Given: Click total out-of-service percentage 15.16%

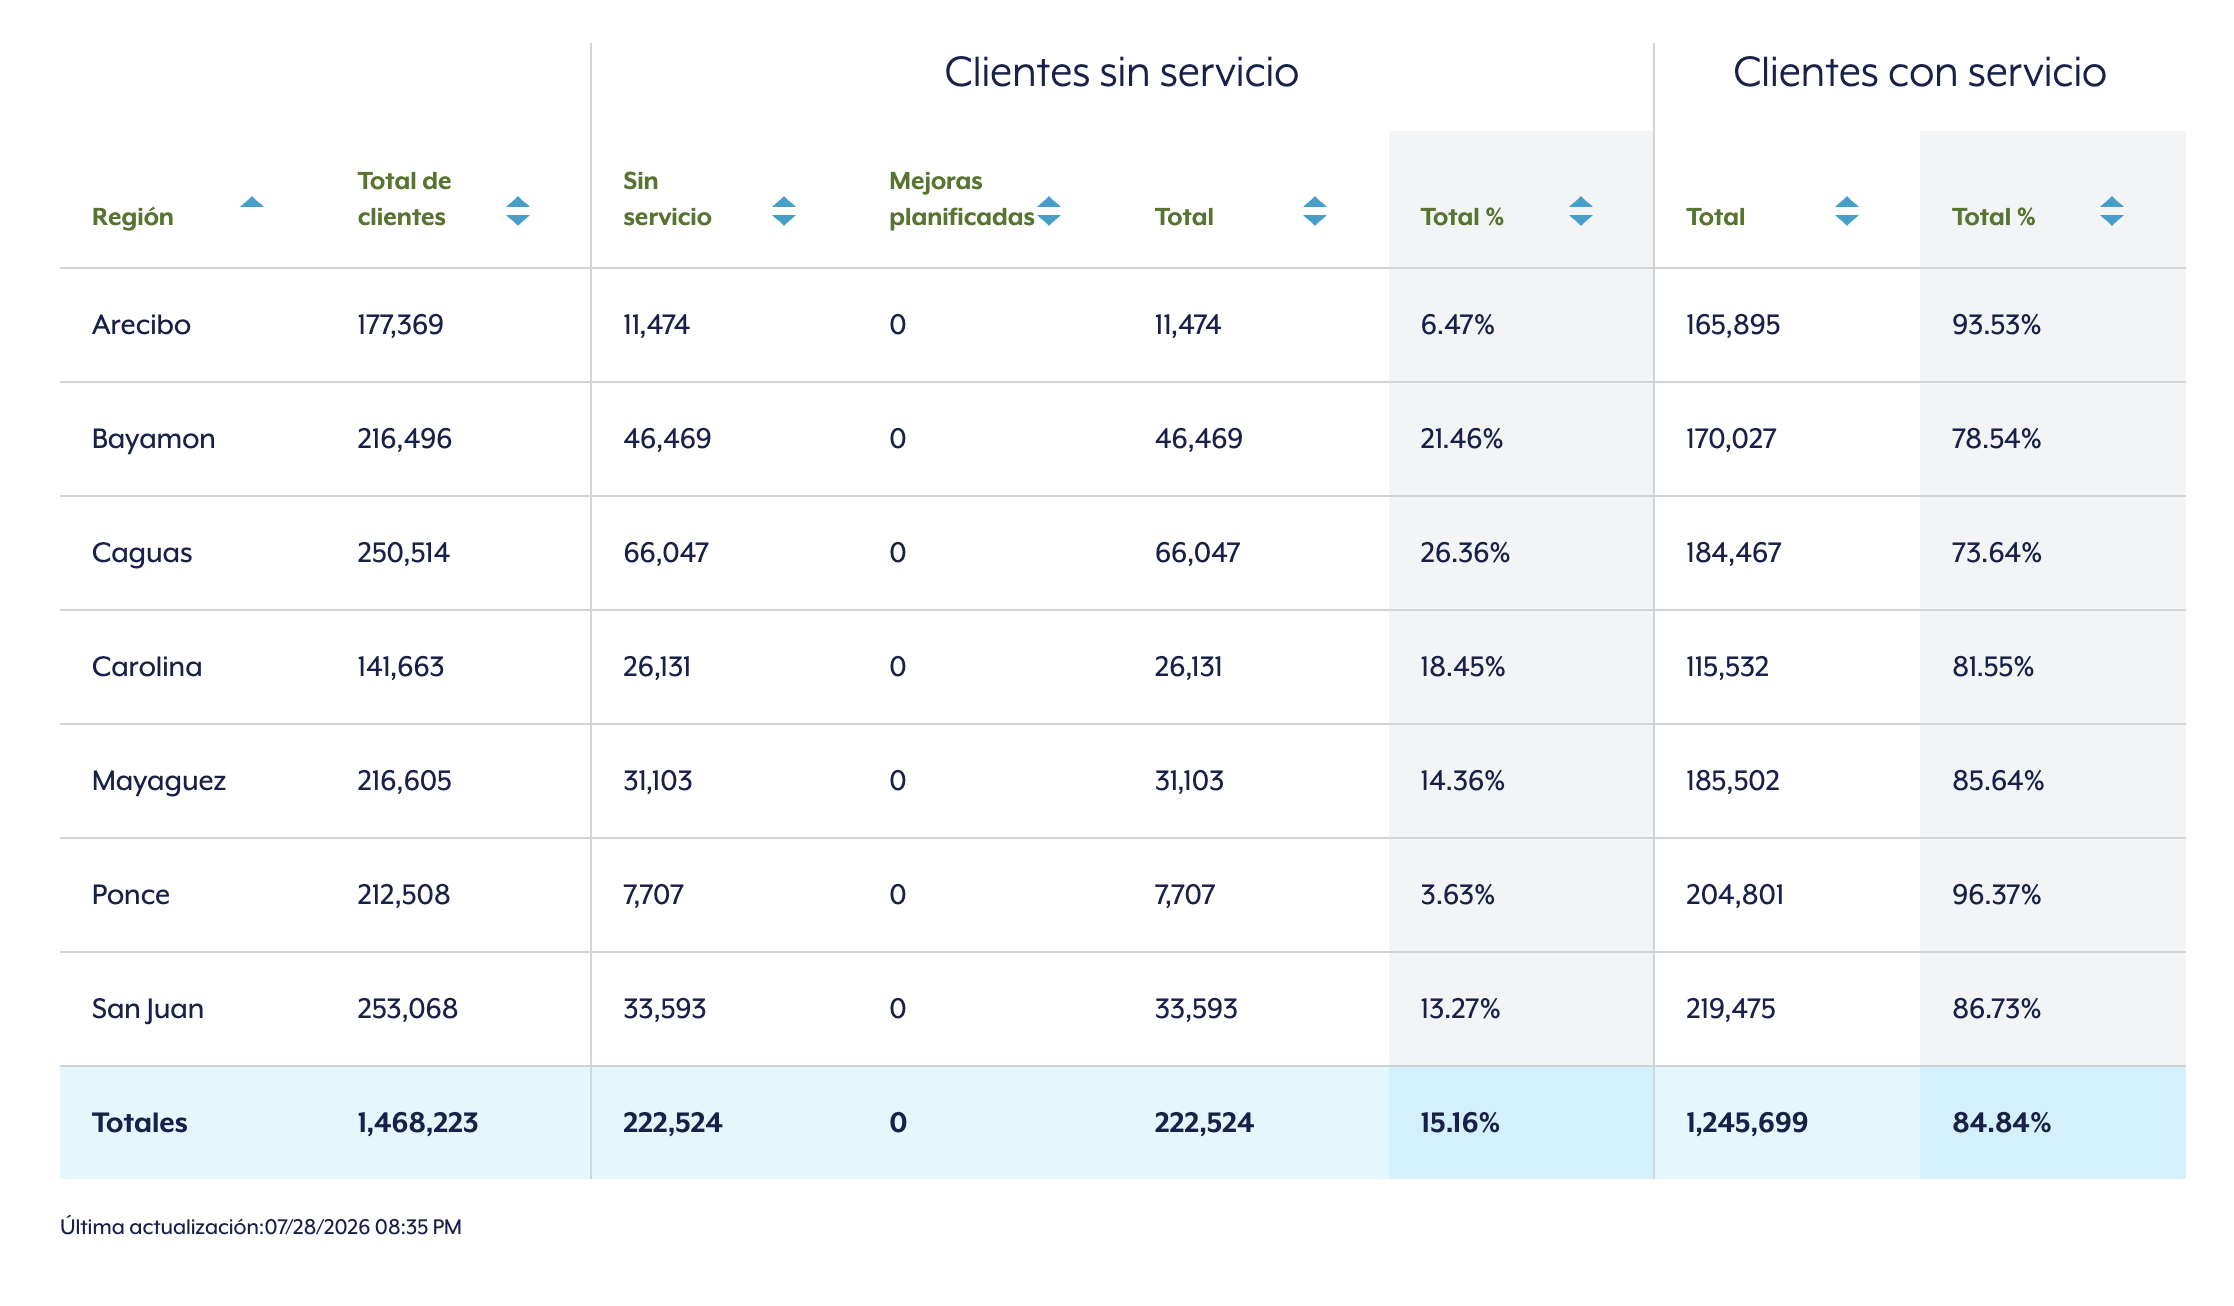Looking at the screenshot, I should (x=1460, y=1123).
